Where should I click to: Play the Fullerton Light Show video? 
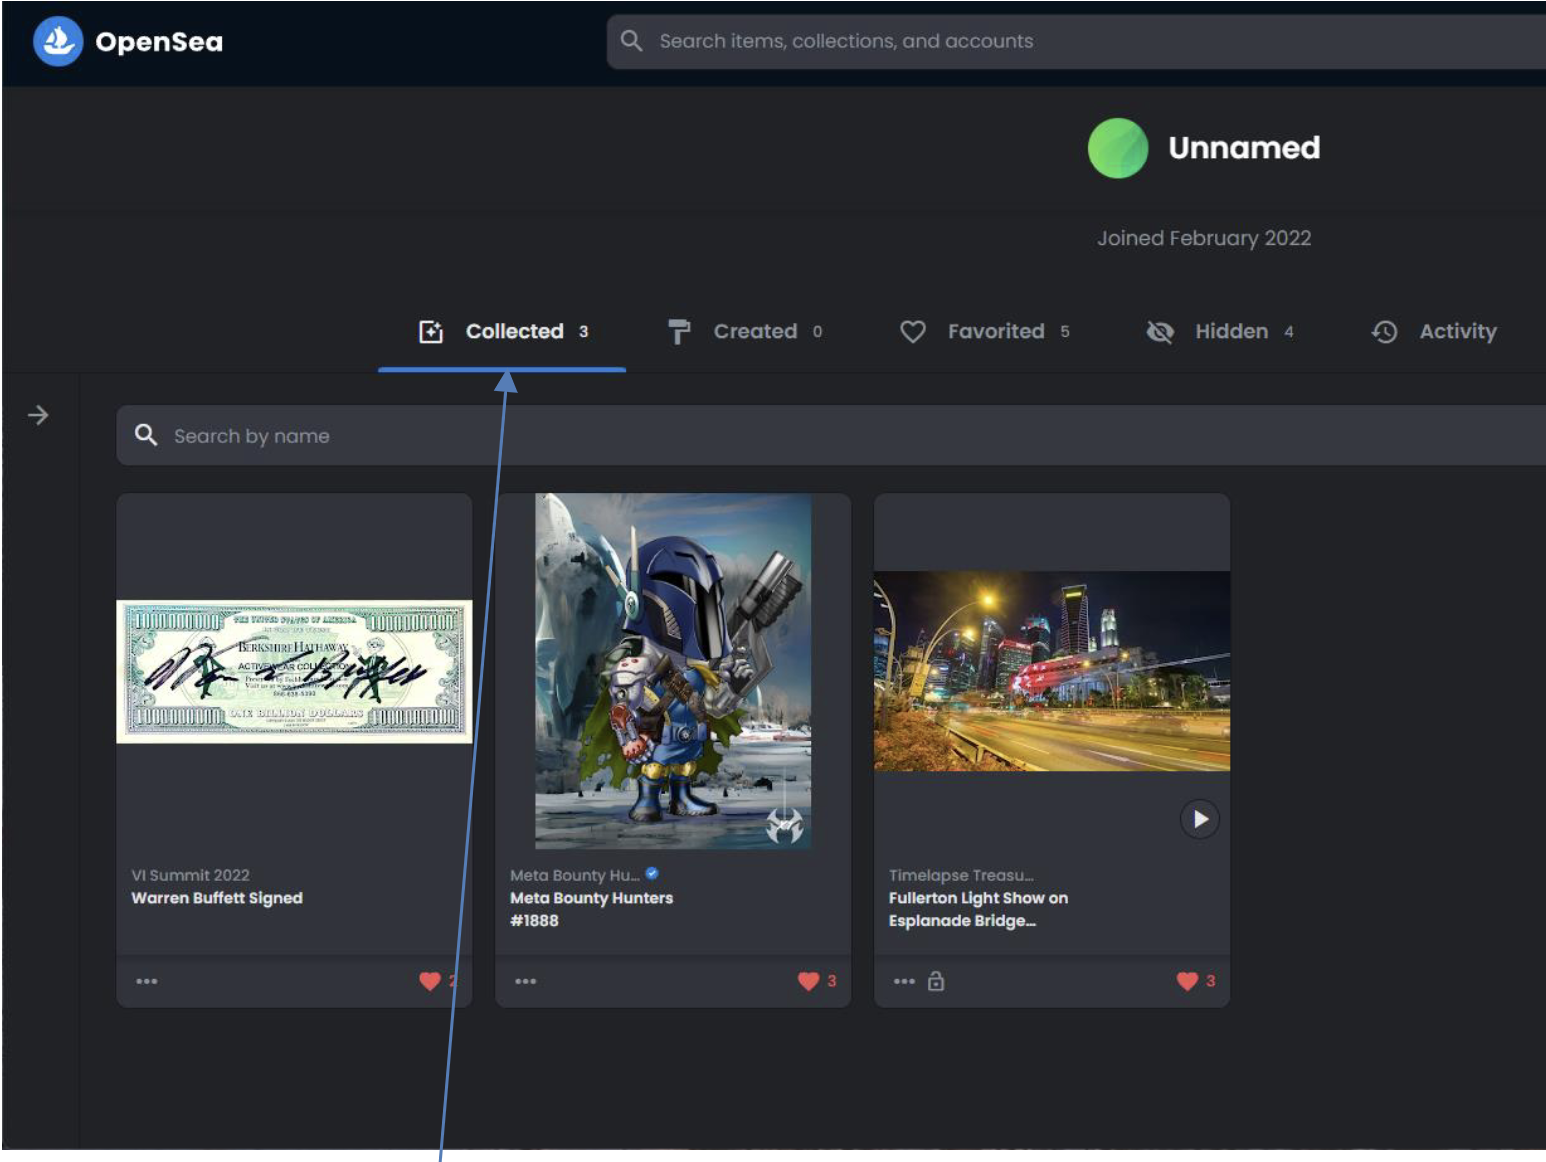point(1200,819)
